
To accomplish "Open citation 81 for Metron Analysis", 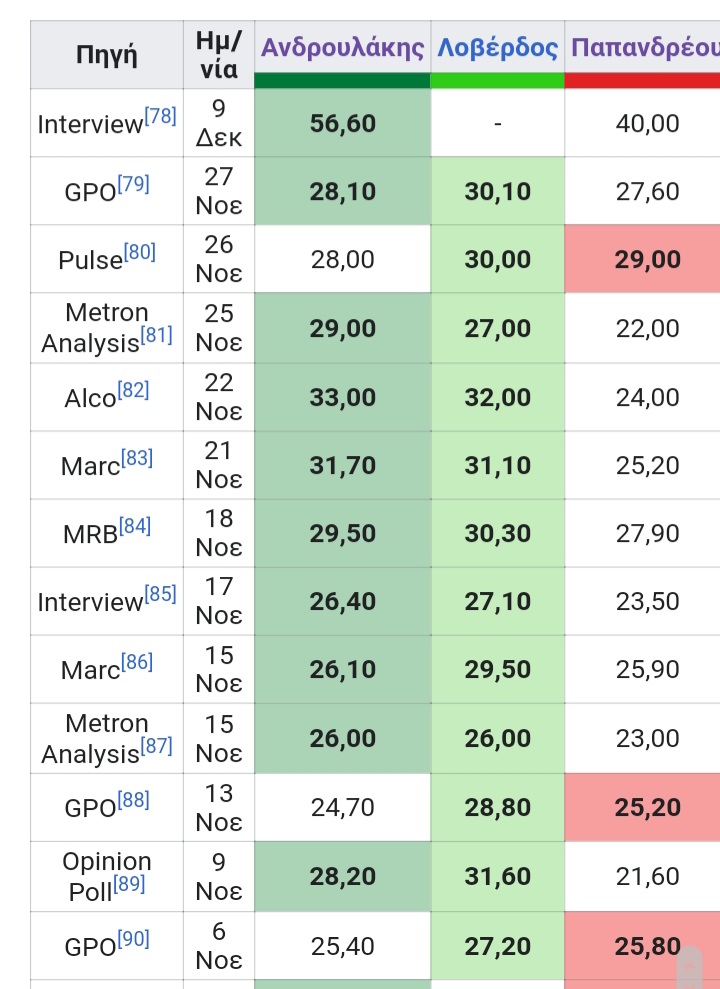I will pyautogui.click(x=156, y=335).
